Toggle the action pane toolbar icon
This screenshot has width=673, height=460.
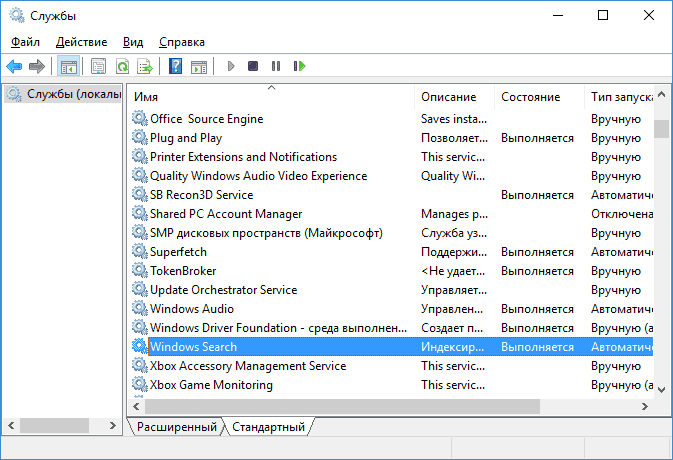coord(199,67)
